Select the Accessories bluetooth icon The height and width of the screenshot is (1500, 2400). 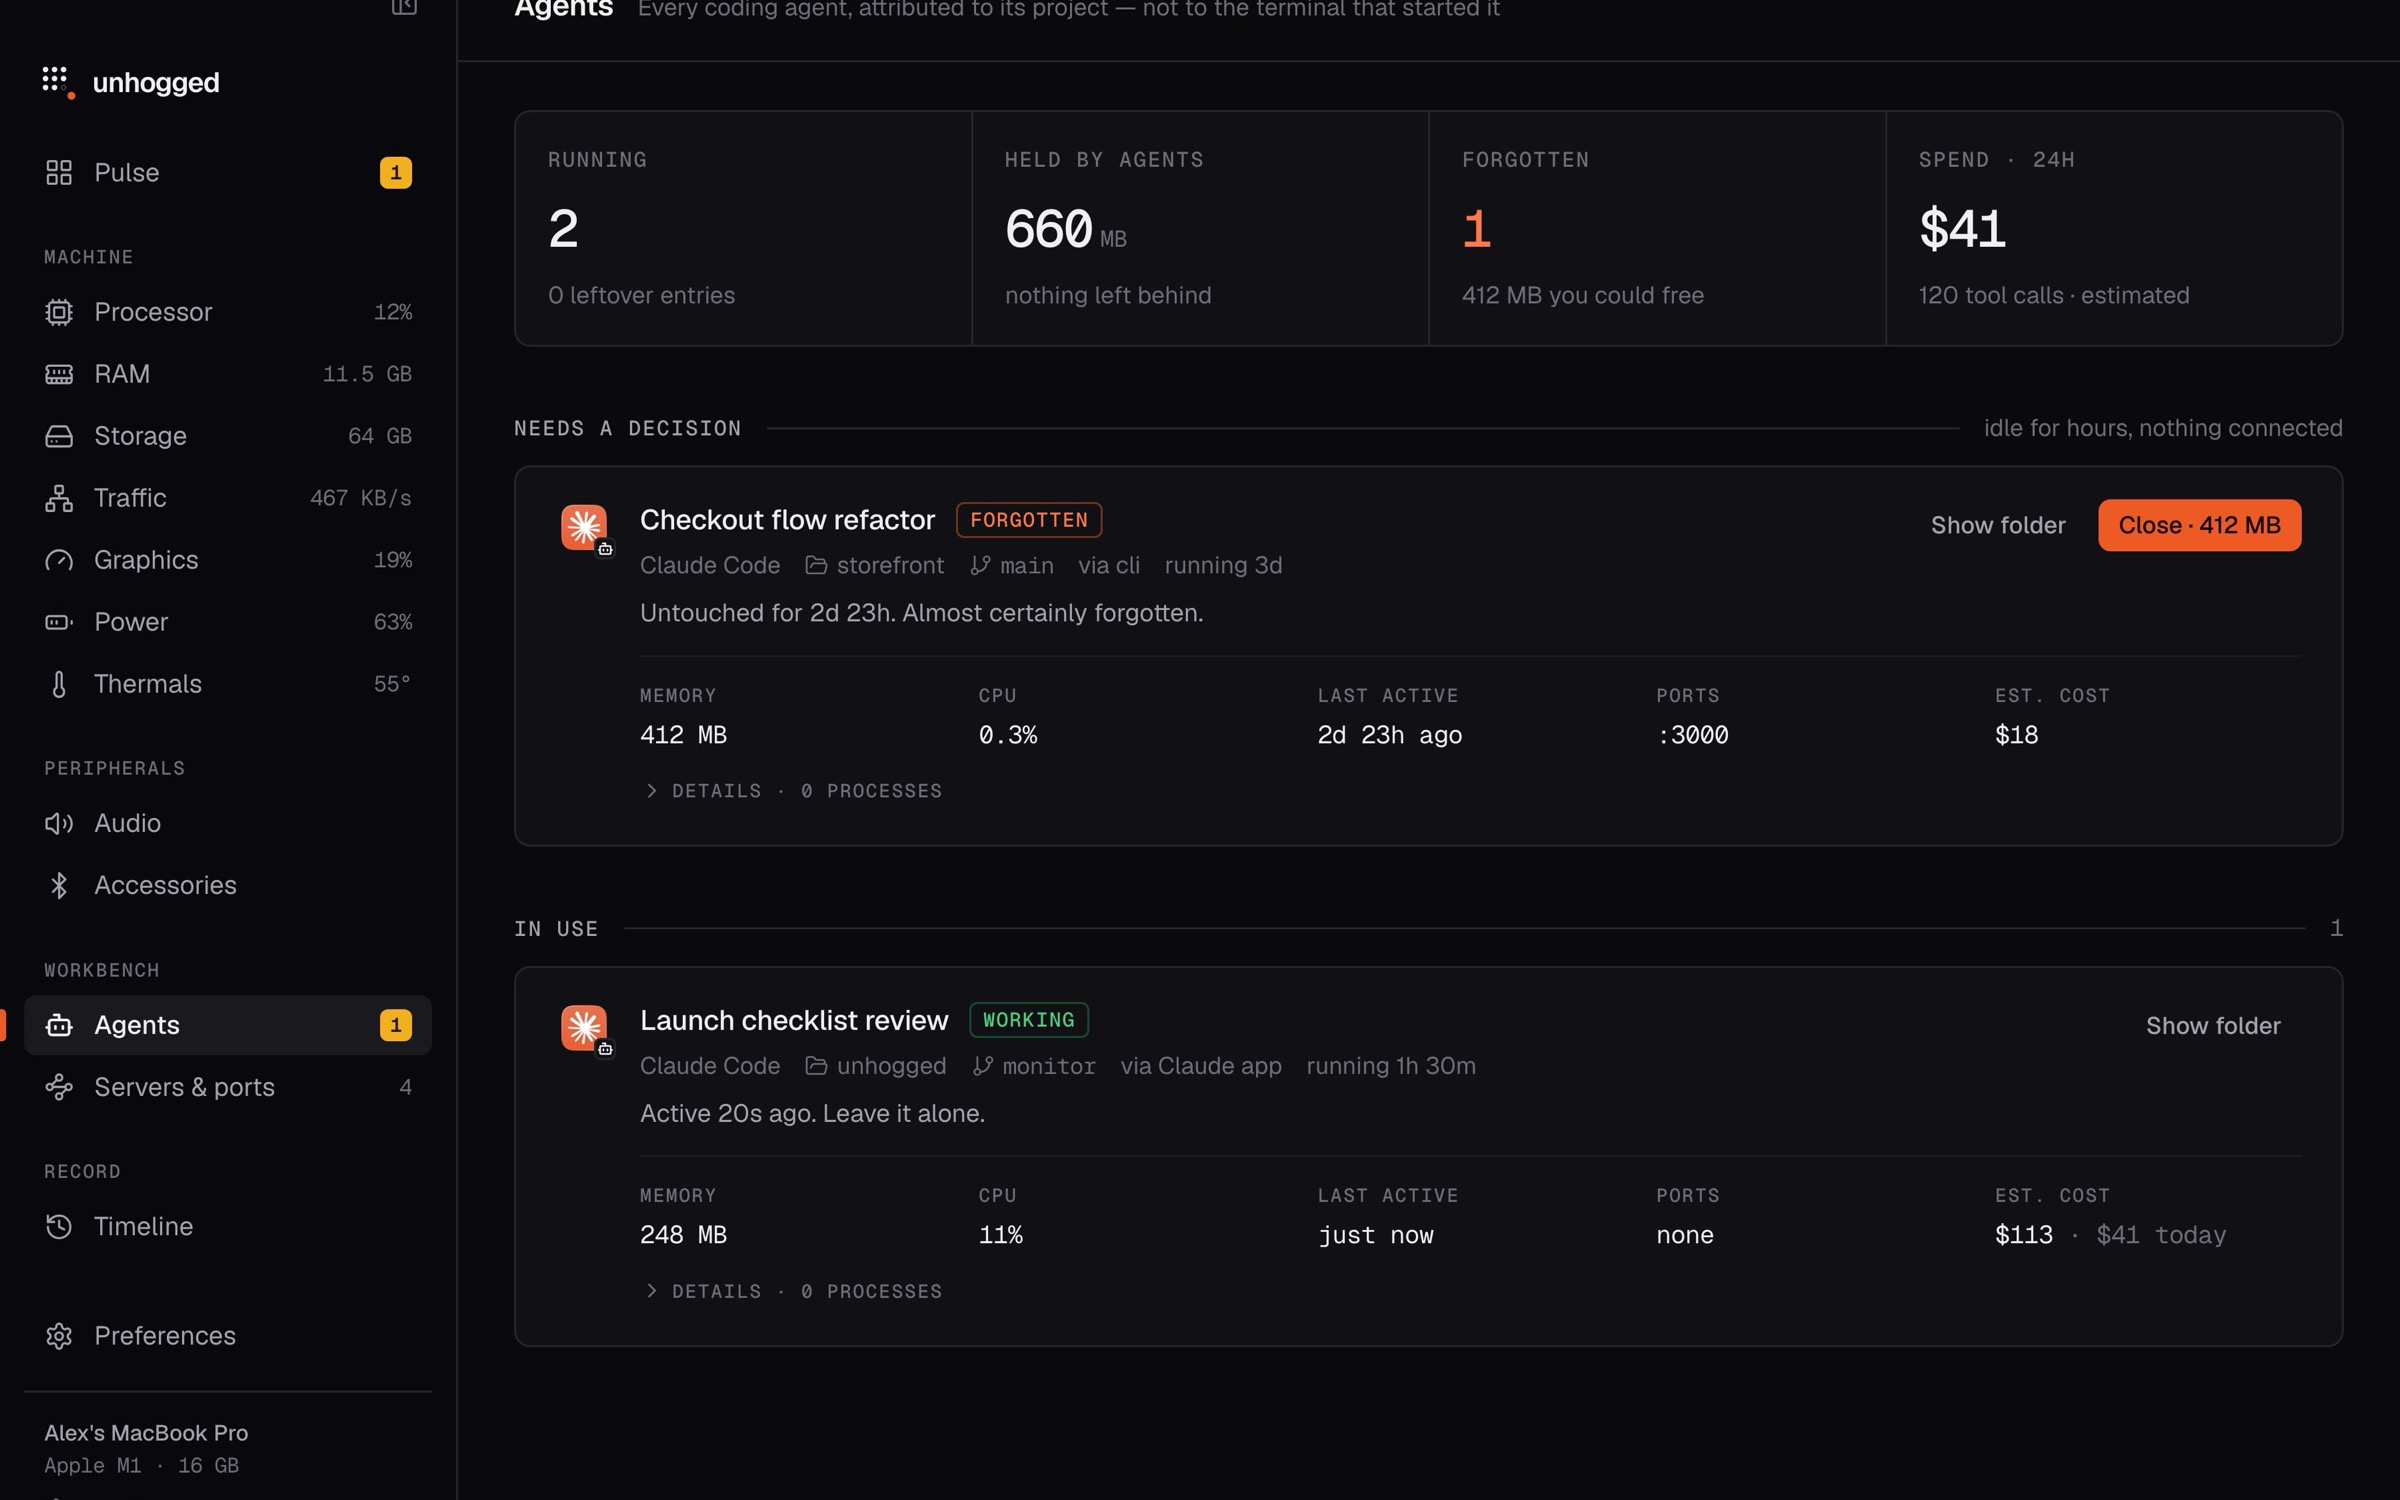point(59,885)
